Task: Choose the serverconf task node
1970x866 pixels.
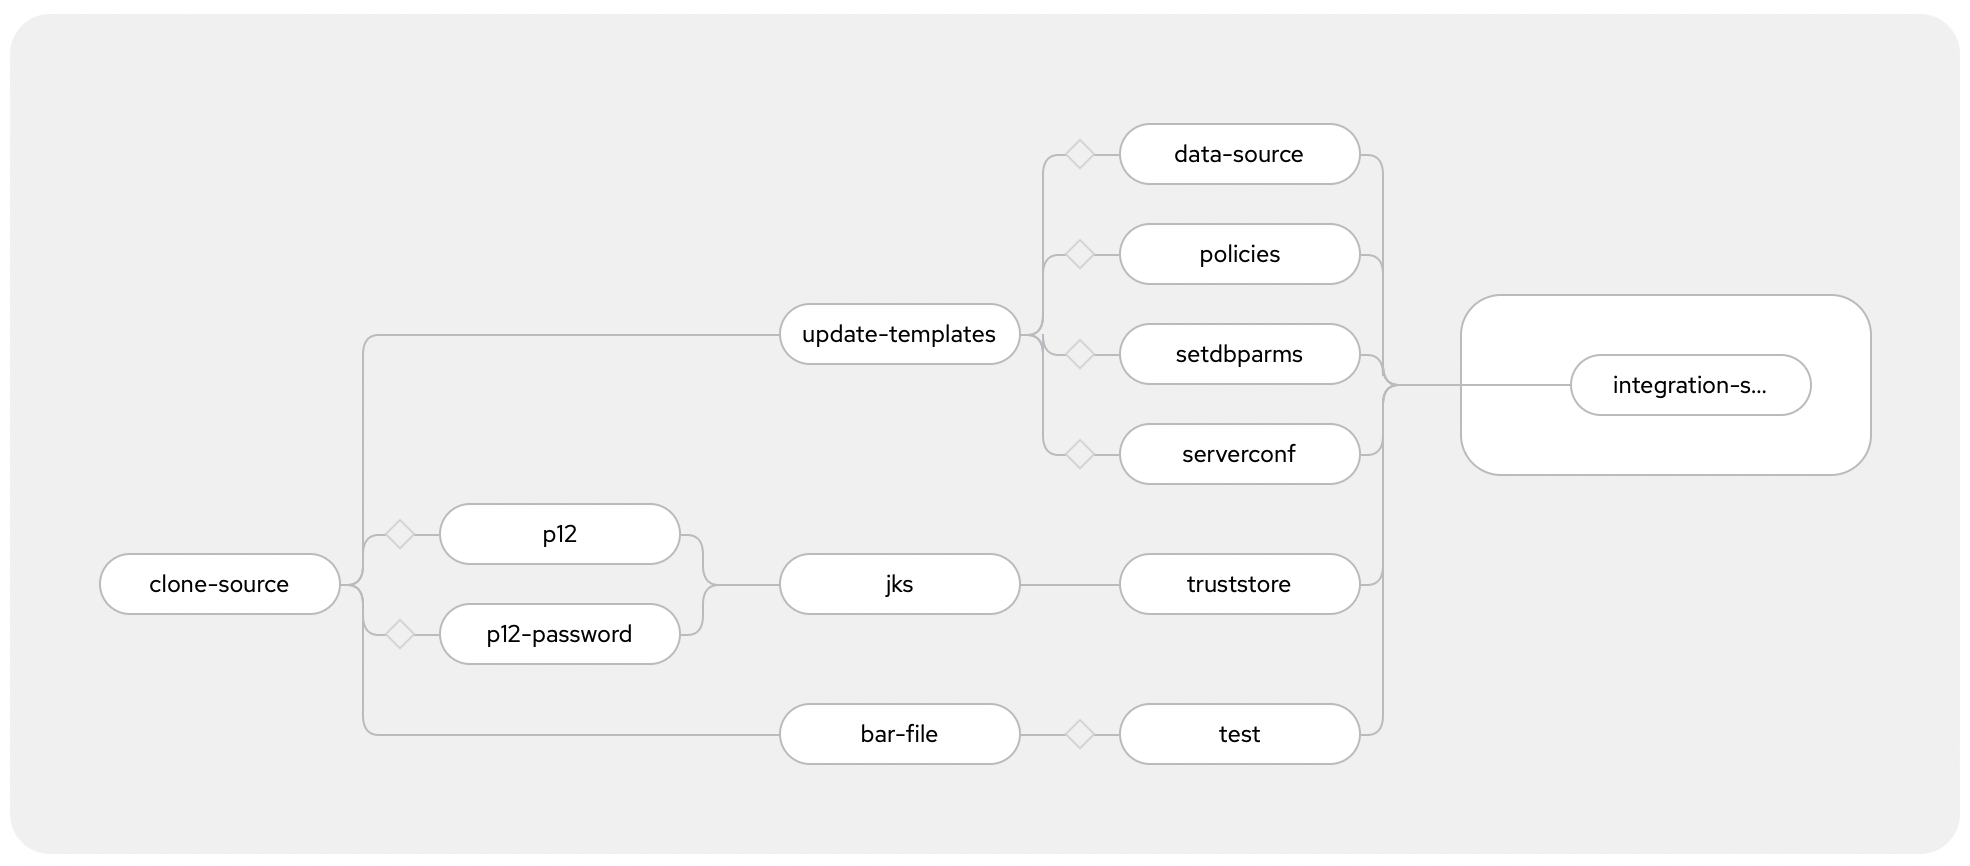Action: (1240, 454)
